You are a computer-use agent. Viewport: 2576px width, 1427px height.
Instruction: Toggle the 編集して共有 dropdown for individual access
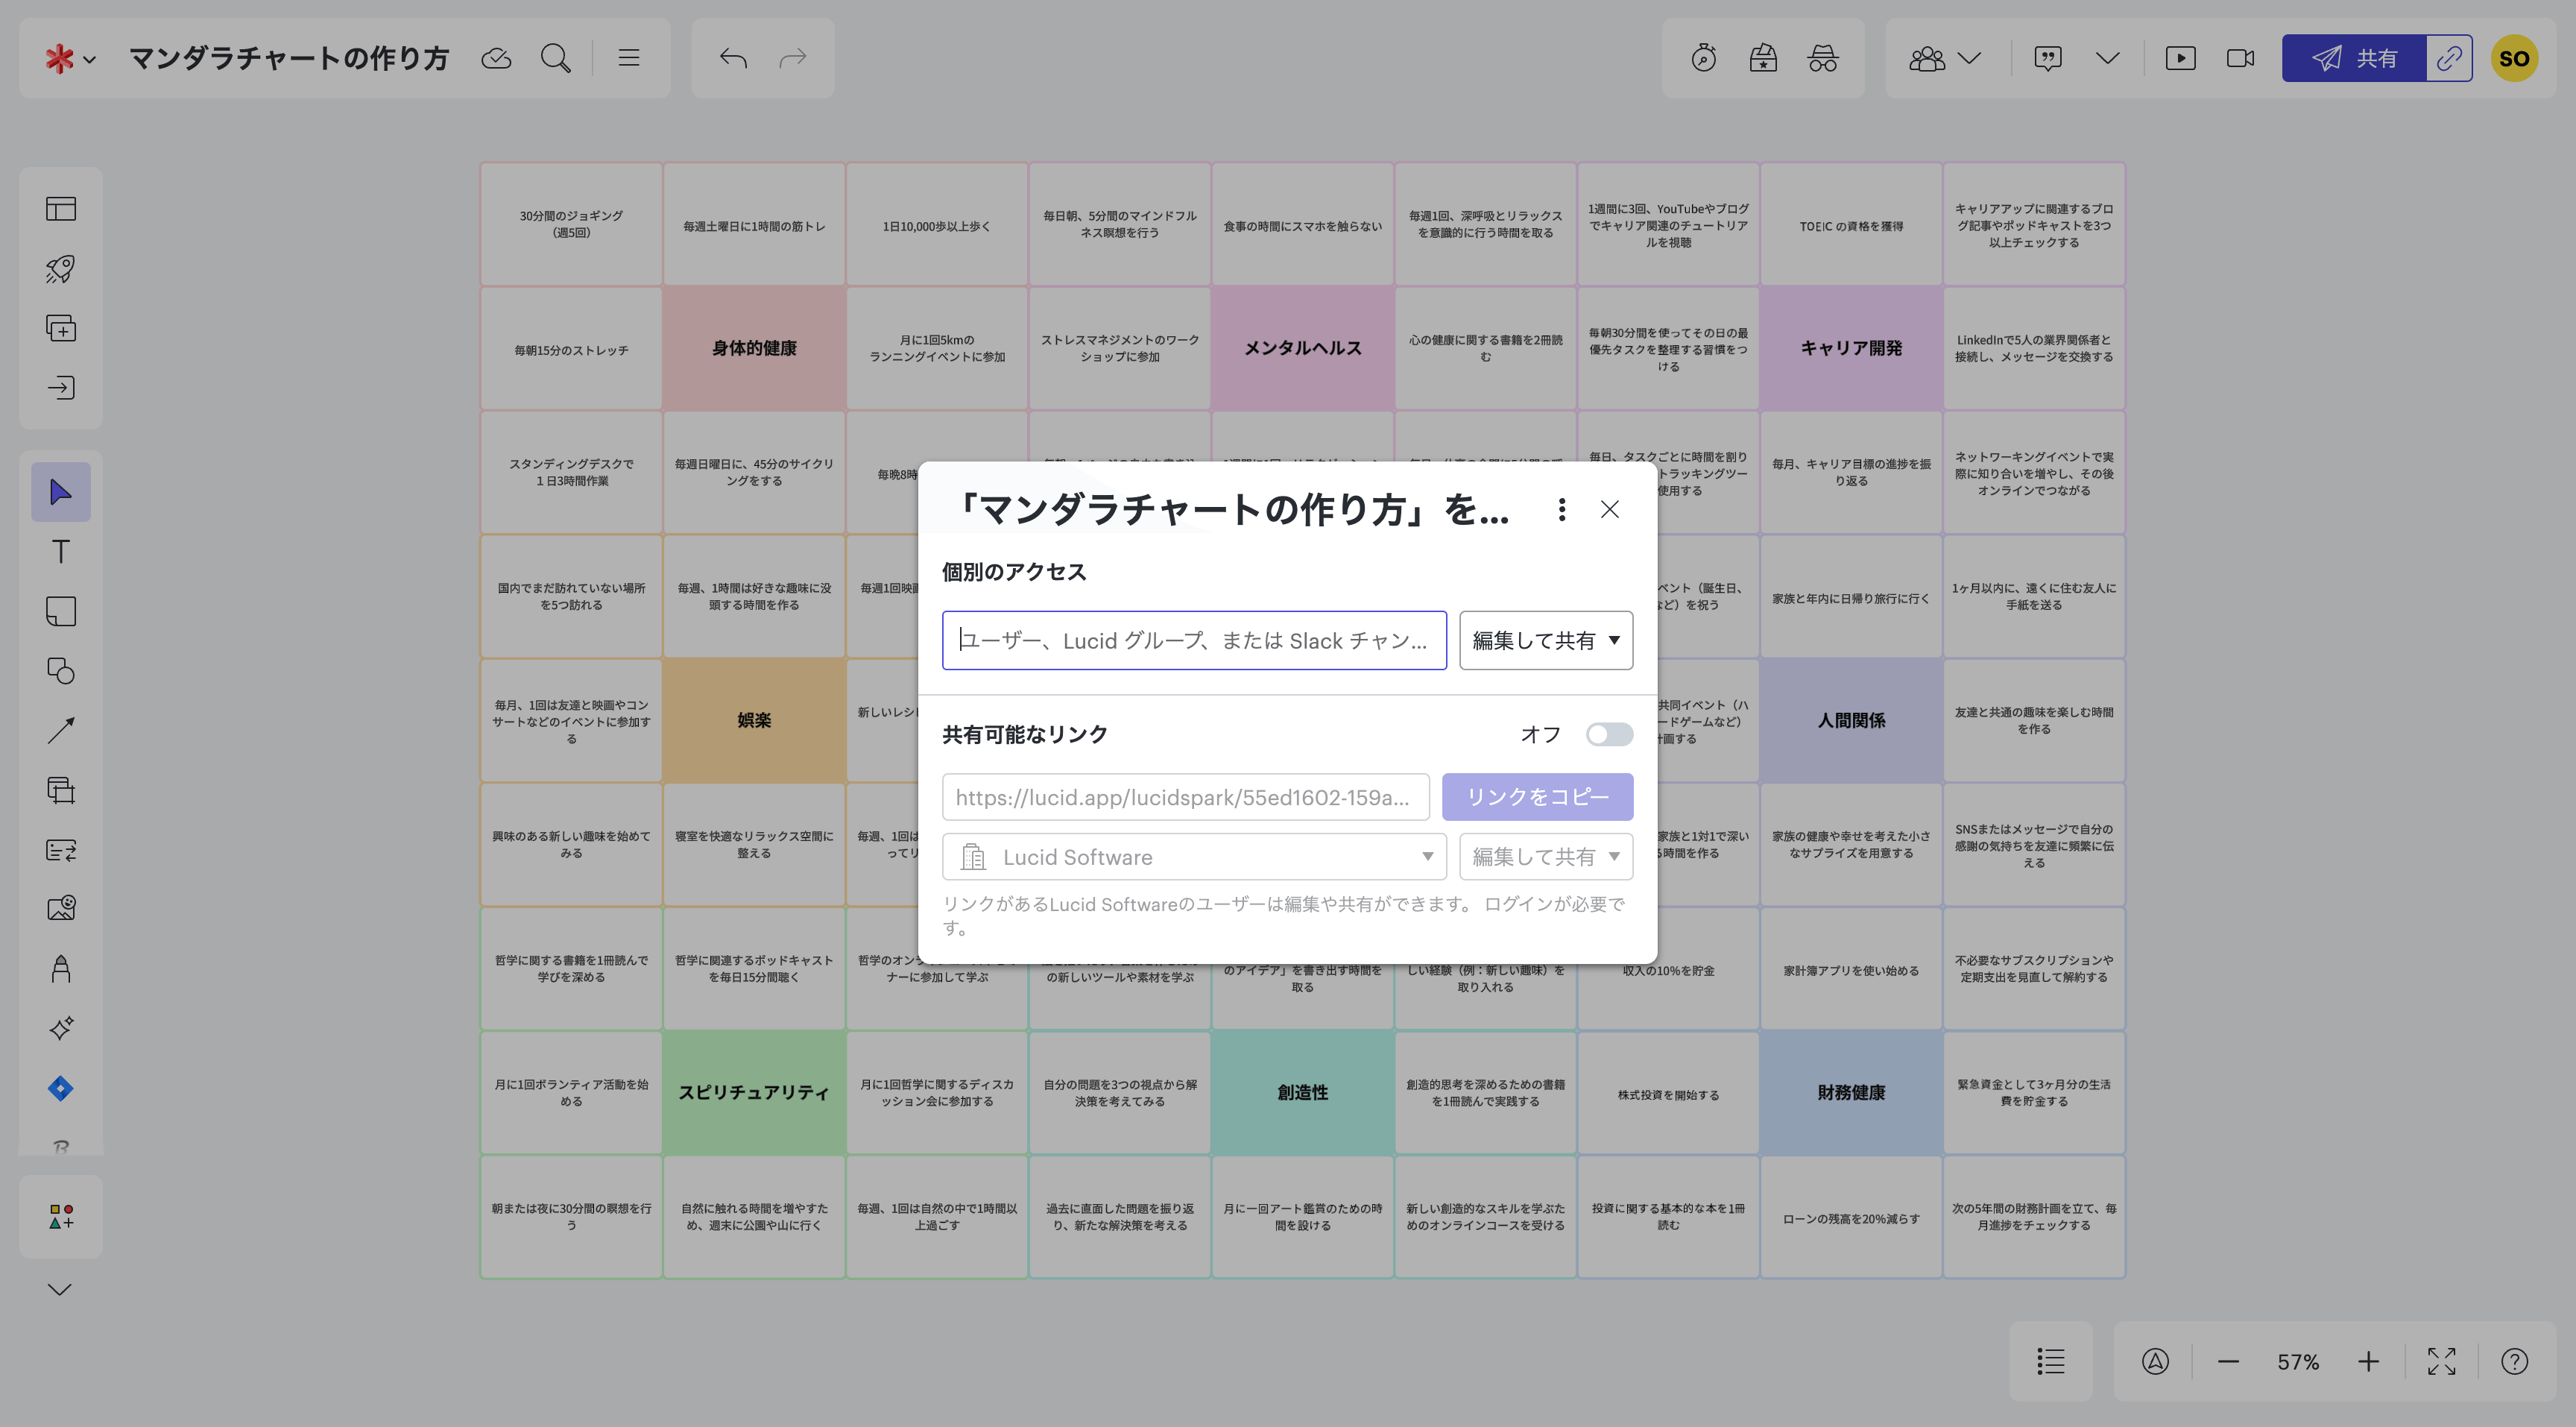(1544, 640)
